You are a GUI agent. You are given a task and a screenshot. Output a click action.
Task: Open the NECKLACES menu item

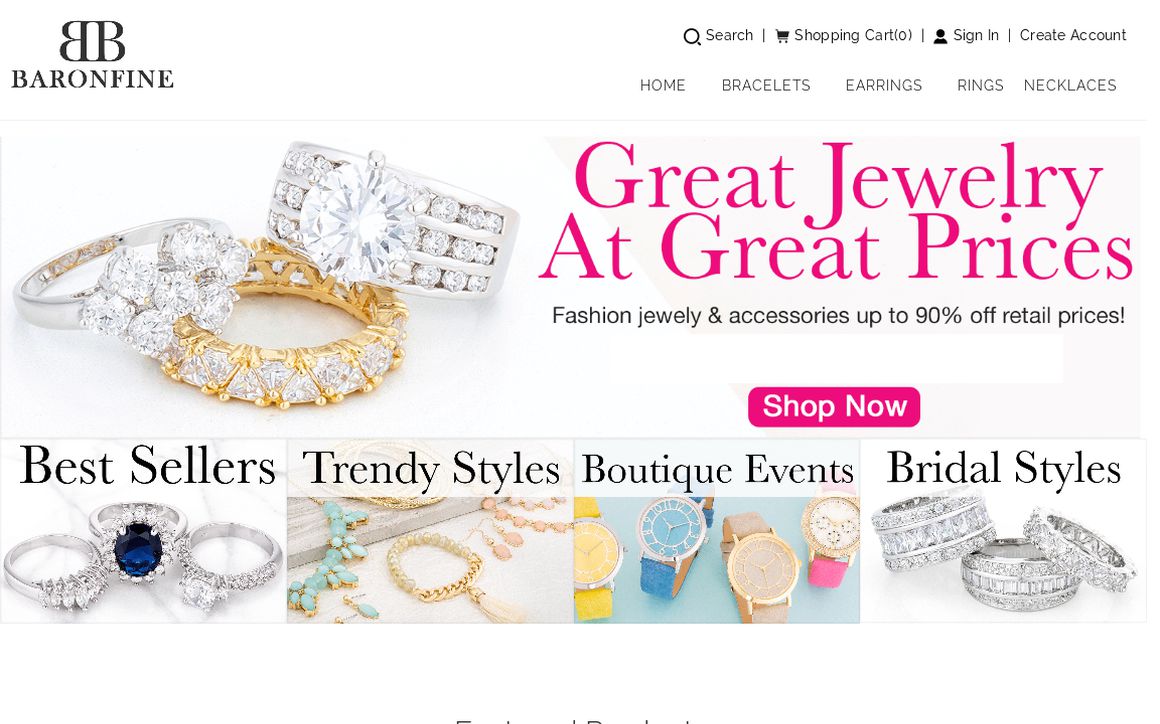[1070, 85]
